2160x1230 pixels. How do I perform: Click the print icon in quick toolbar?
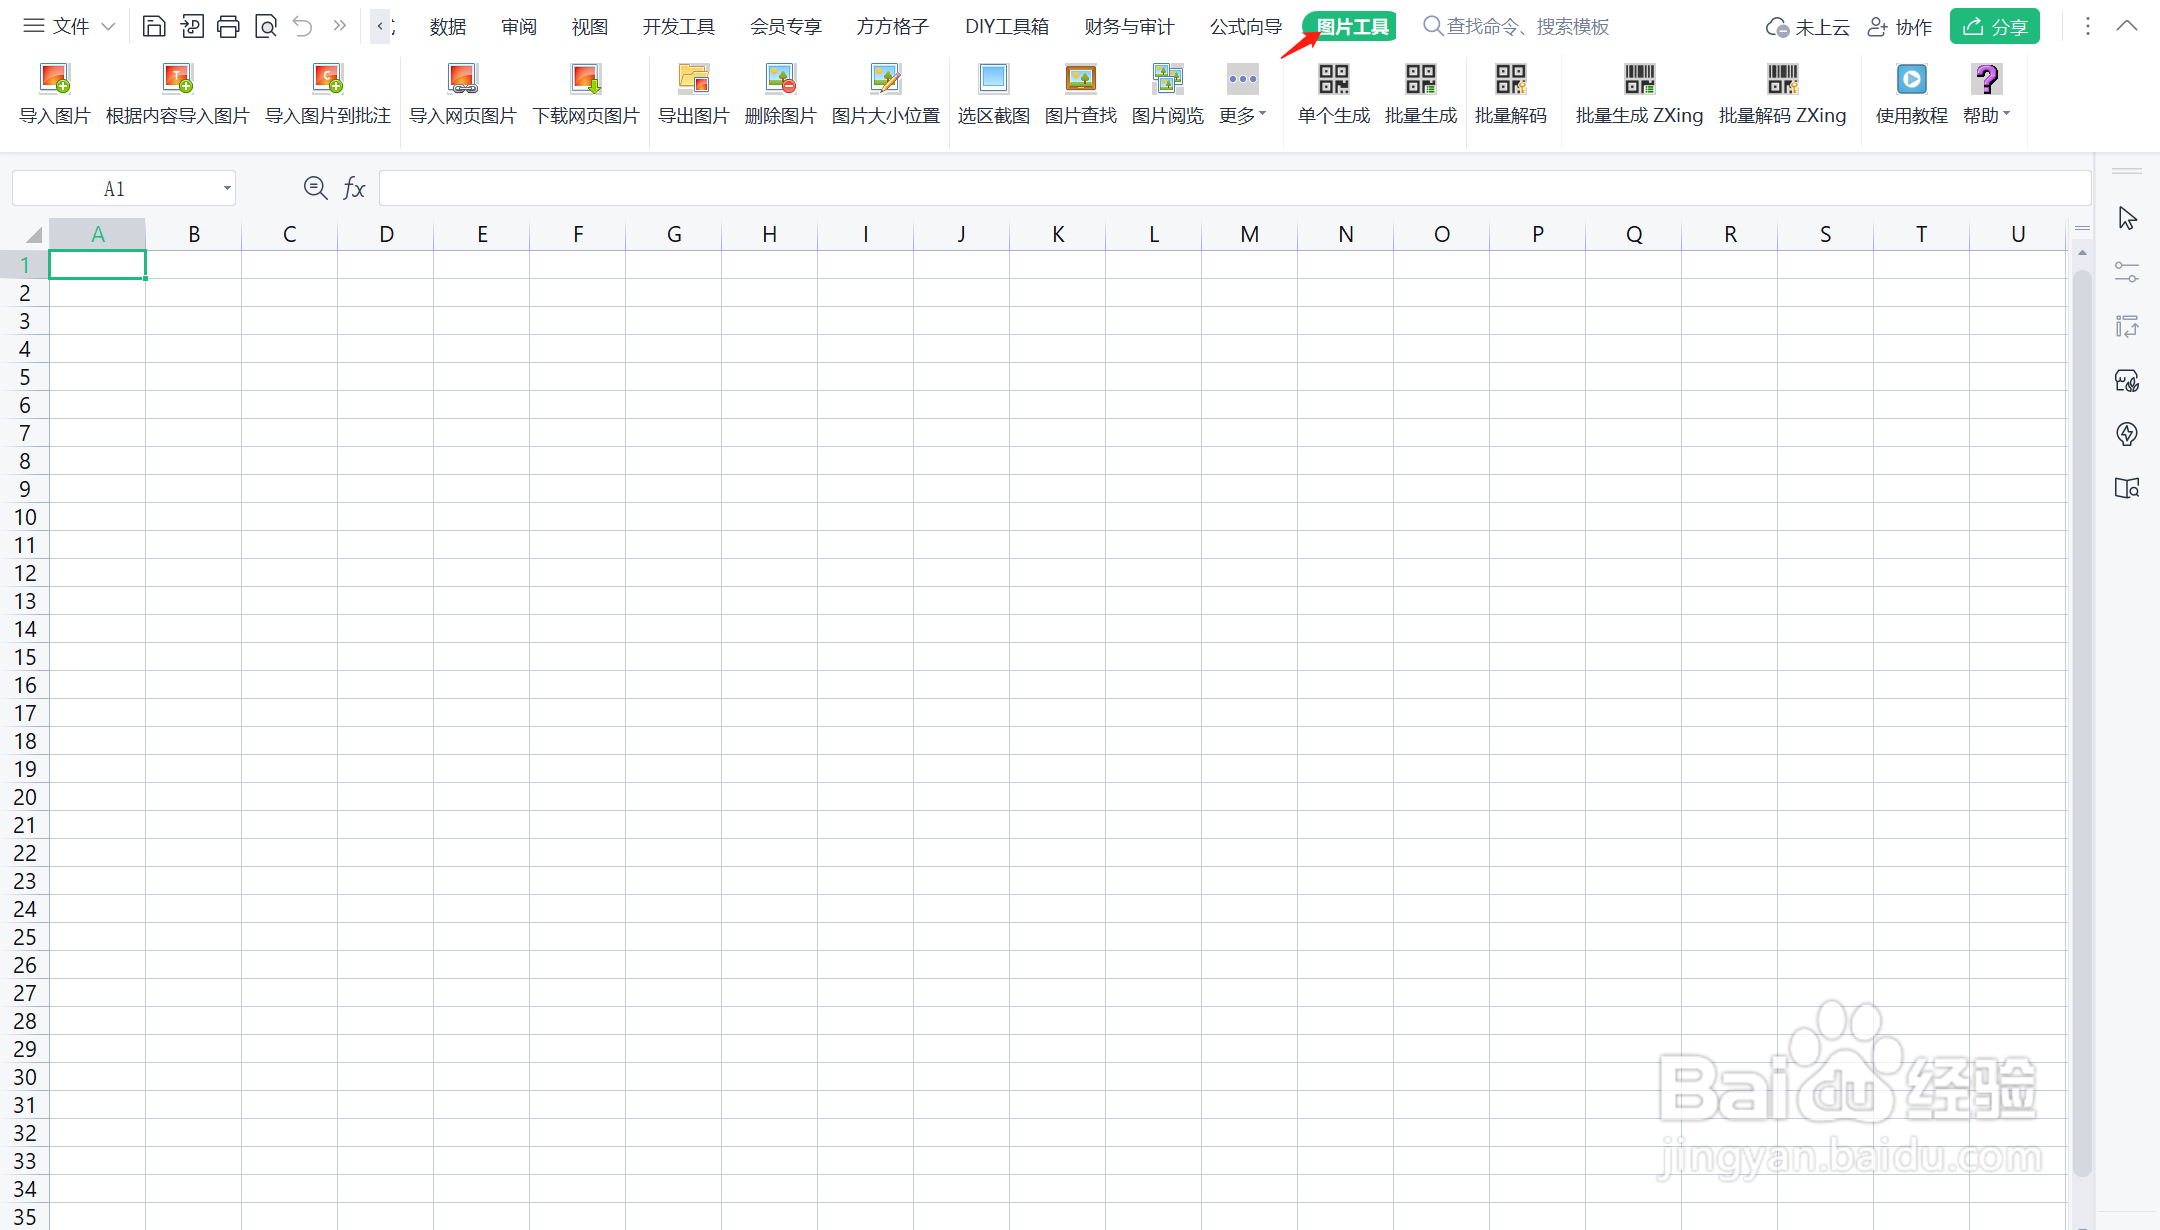(x=228, y=26)
